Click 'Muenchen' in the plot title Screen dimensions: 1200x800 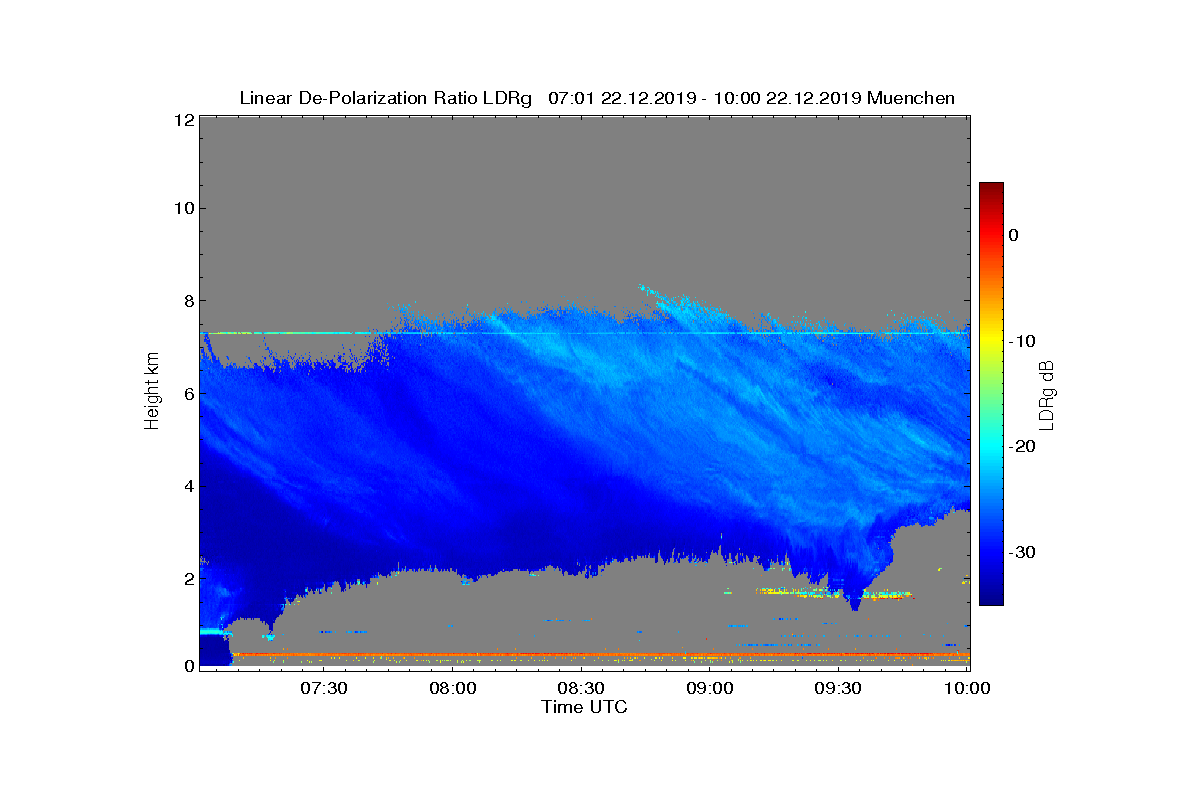tap(911, 98)
